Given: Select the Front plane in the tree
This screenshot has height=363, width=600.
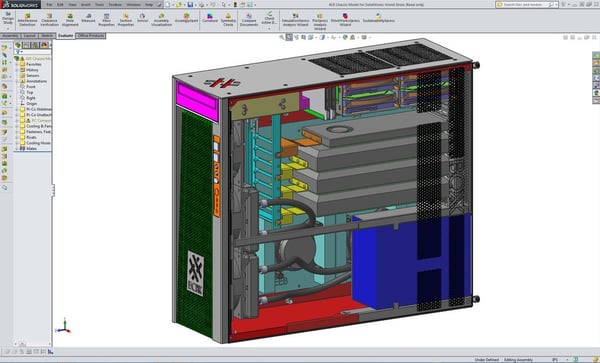Looking at the screenshot, I should pyautogui.click(x=31, y=87).
